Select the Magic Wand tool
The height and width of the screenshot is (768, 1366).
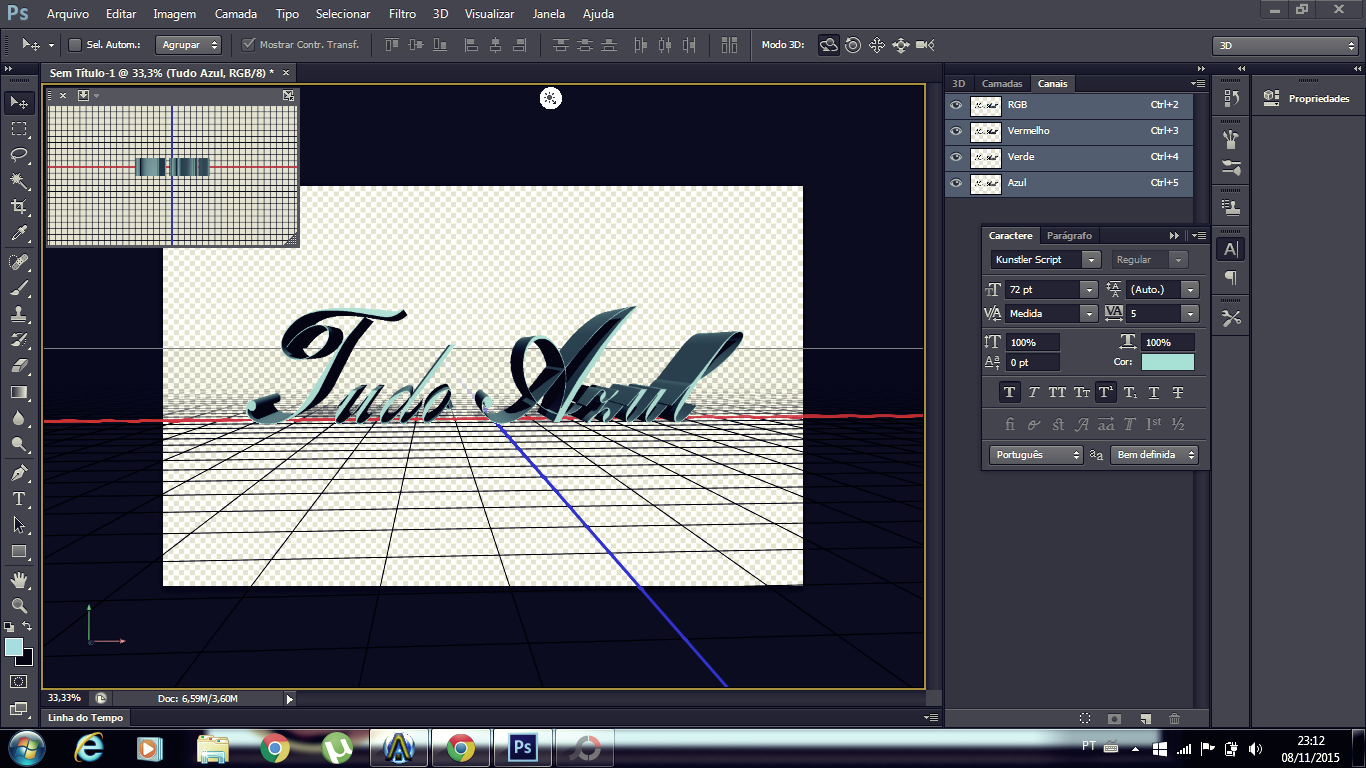coord(19,181)
